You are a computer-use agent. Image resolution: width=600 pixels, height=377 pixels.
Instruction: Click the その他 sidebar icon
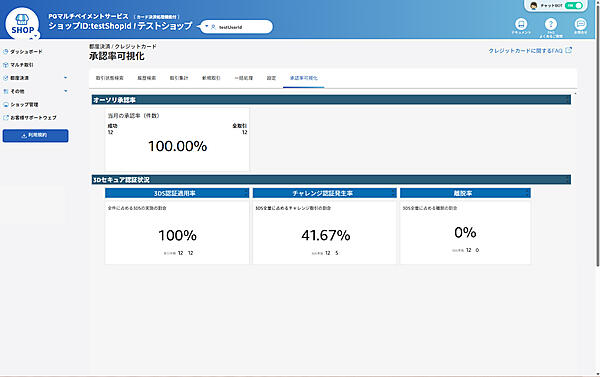[5, 91]
